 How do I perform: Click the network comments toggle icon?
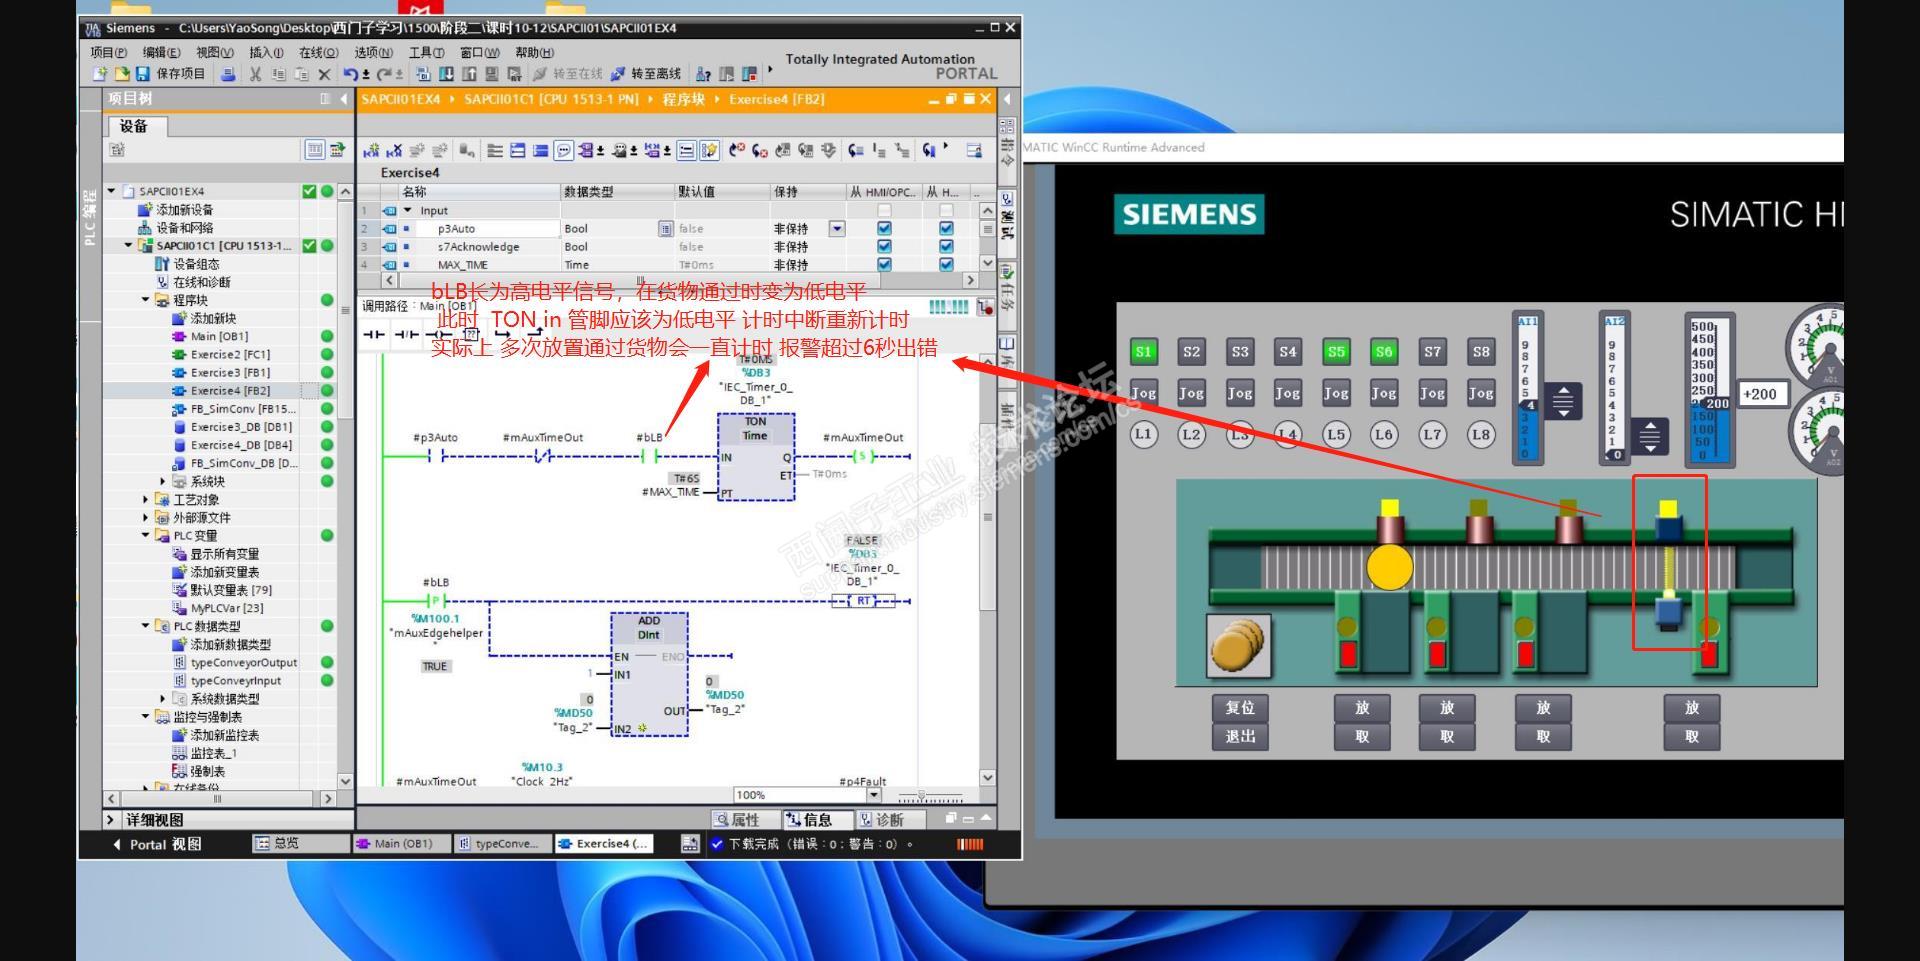564,151
